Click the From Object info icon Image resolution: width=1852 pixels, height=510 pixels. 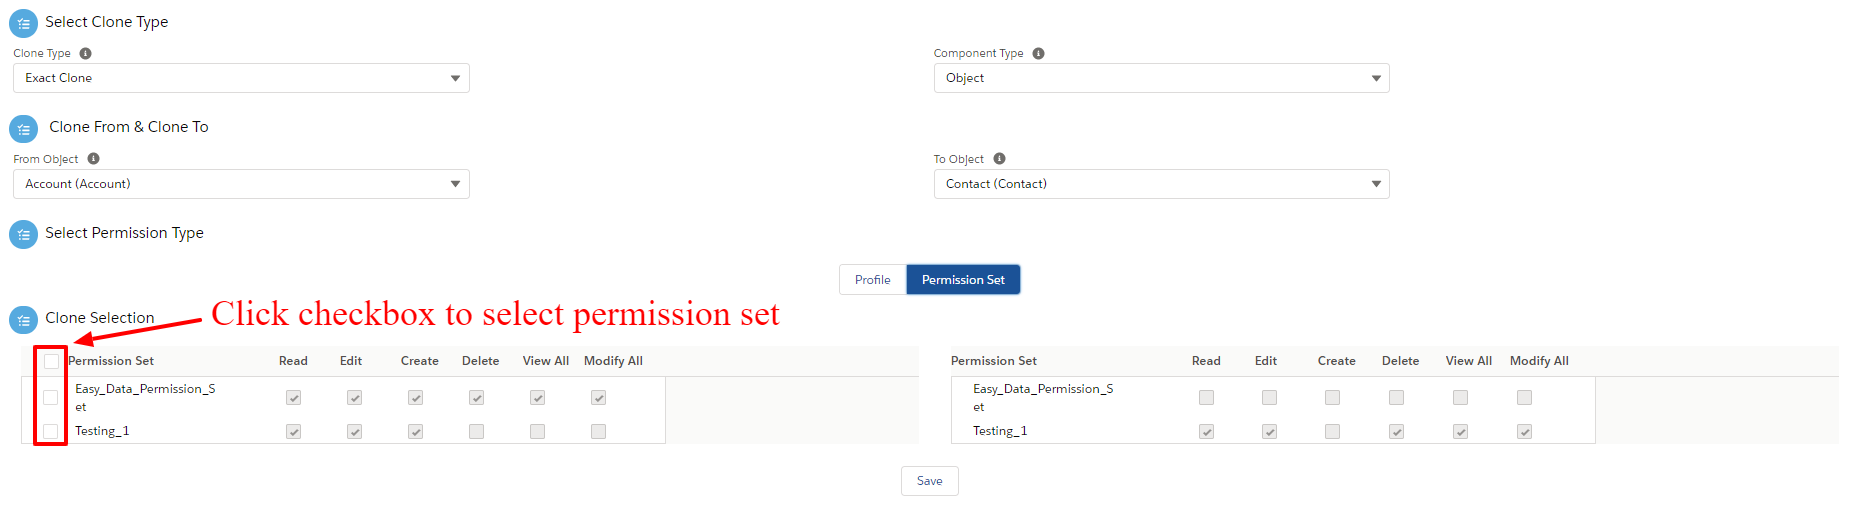click(x=93, y=158)
